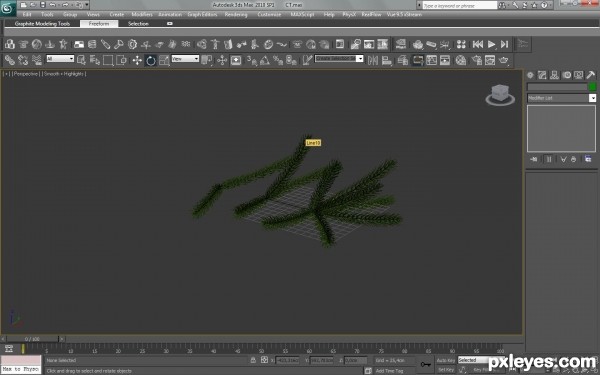This screenshot has width=600, height=375.
Task: Open the Hierarchy command panel tab
Action: (554, 75)
